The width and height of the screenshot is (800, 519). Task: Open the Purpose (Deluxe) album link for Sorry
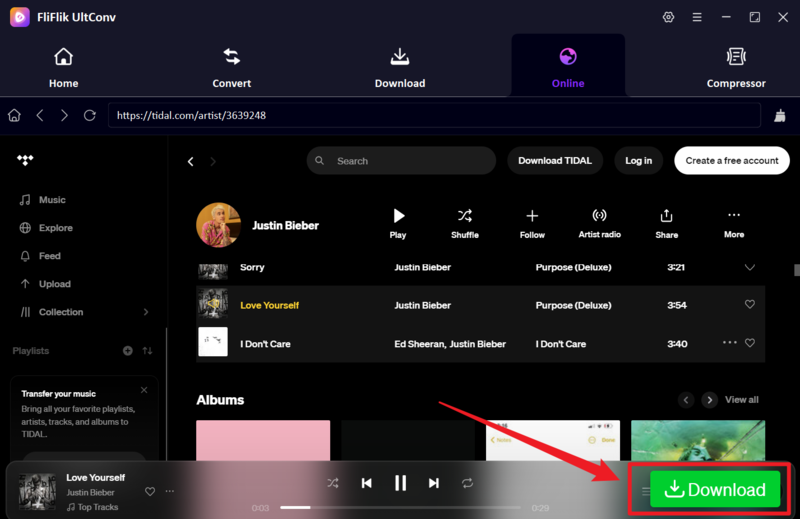[573, 267]
